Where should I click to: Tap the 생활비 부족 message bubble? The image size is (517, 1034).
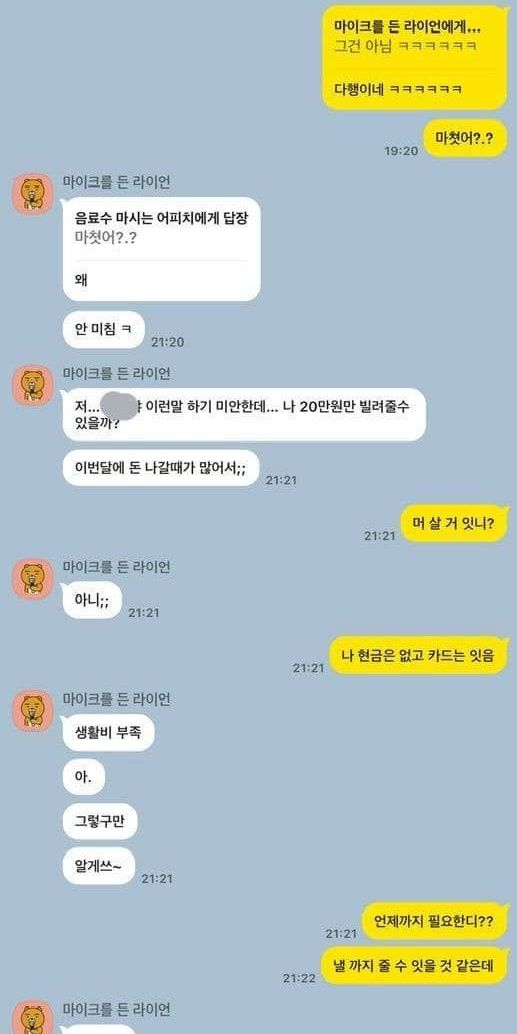tap(108, 733)
